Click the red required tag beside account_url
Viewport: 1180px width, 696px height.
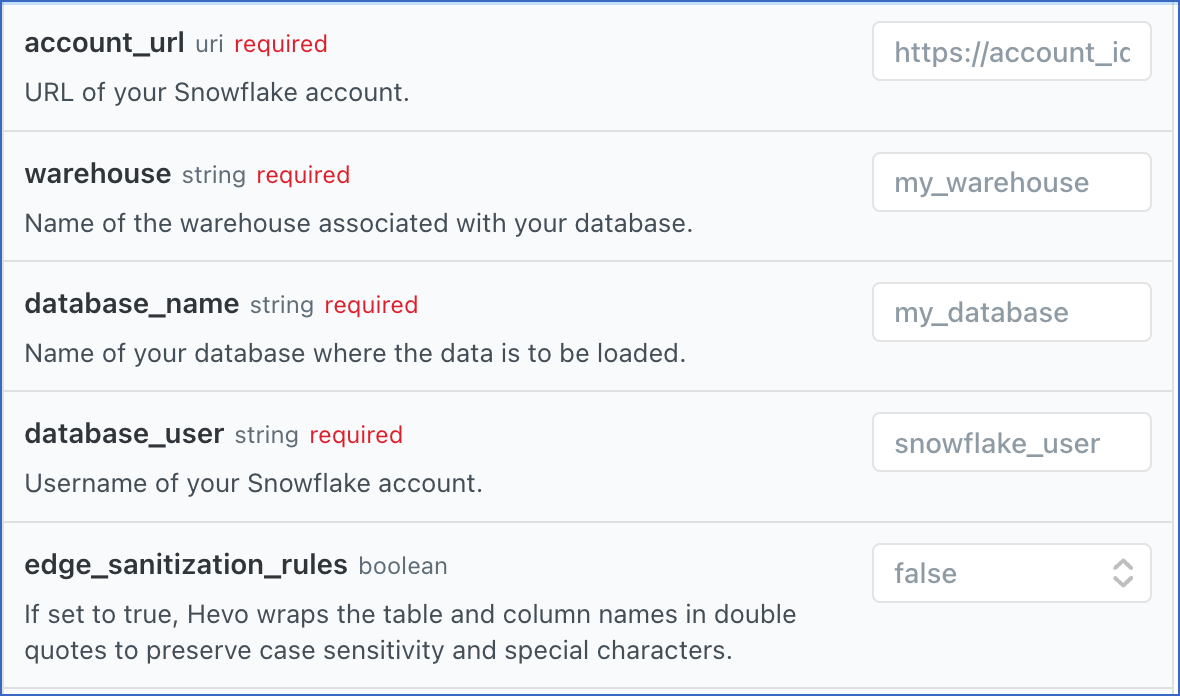click(281, 44)
